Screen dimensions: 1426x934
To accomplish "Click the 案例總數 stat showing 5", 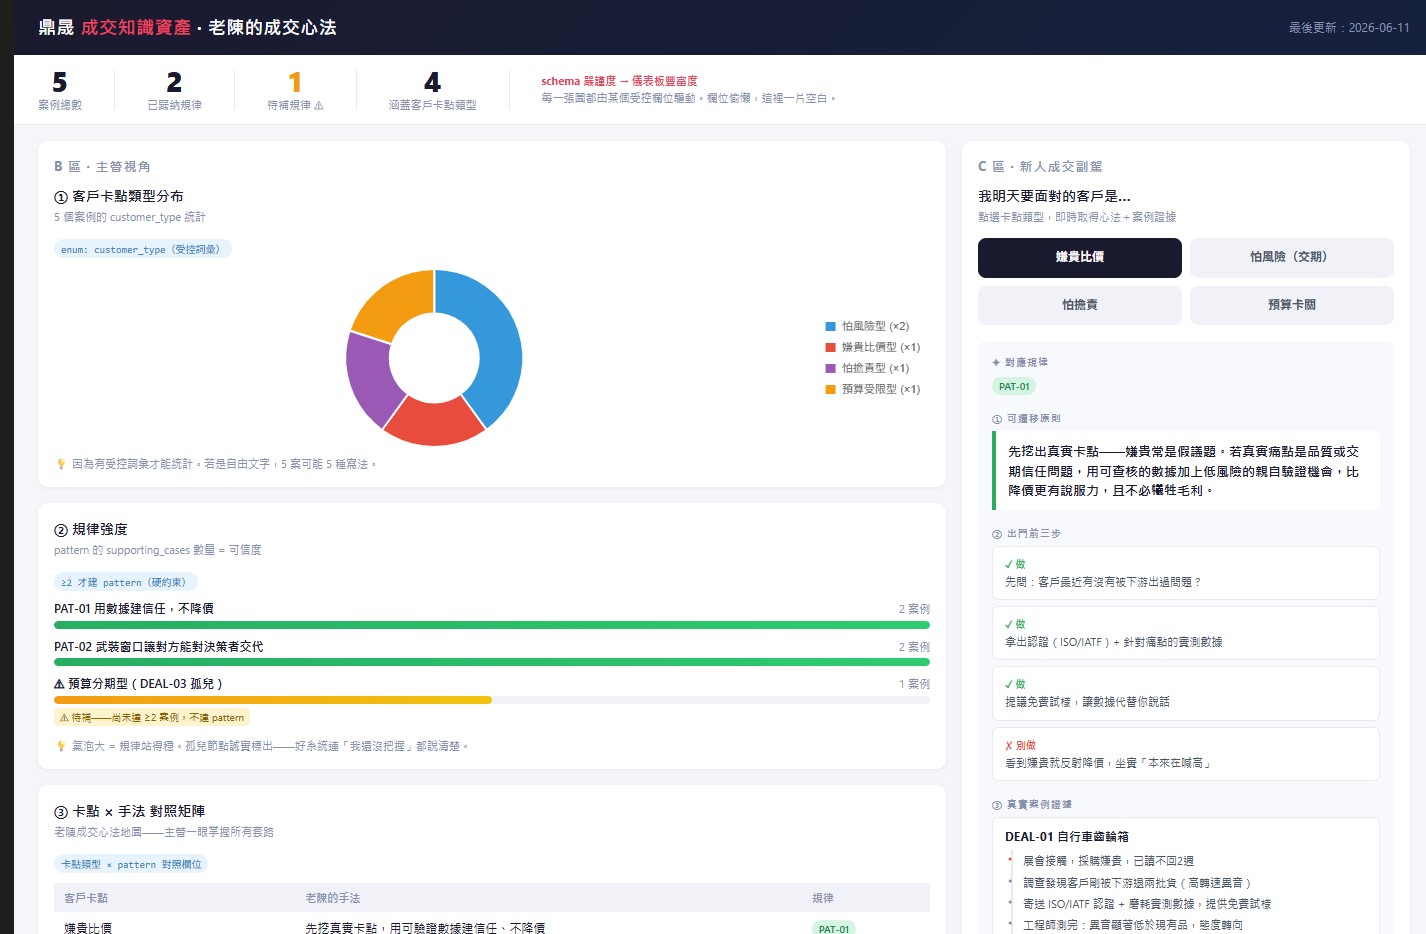I will tap(60, 89).
